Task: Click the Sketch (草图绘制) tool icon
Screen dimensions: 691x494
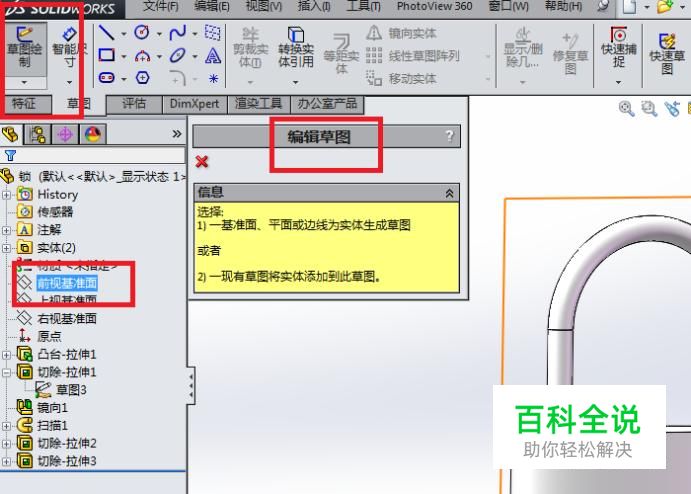Action: (25, 48)
